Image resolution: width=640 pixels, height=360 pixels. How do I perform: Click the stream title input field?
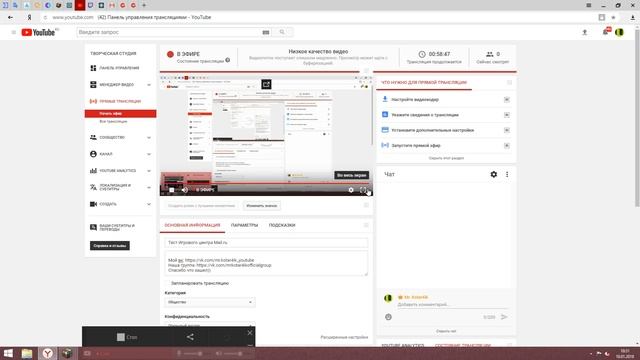coord(266,242)
